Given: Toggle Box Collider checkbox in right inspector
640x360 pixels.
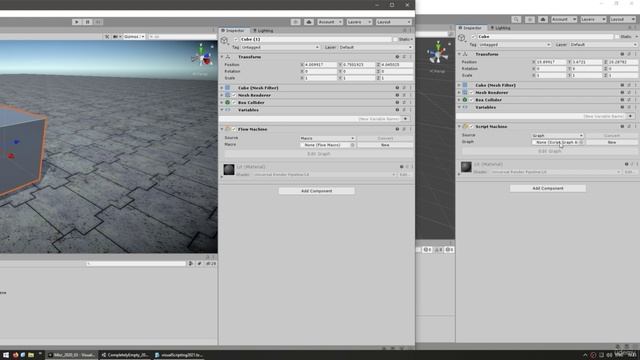Looking at the screenshot, I should (x=471, y=100).
